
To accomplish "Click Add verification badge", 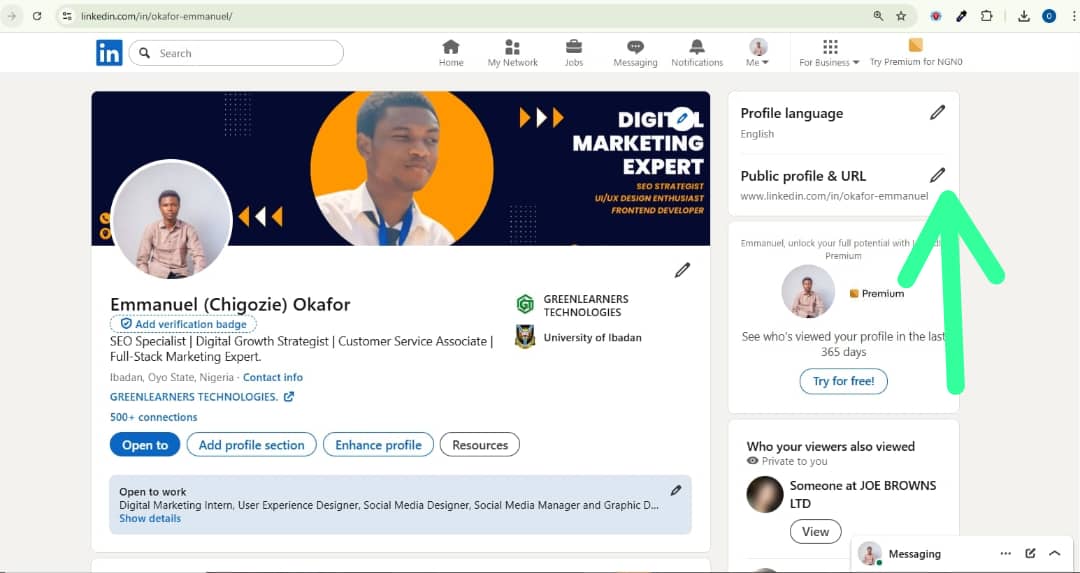I will coord(183,324).
